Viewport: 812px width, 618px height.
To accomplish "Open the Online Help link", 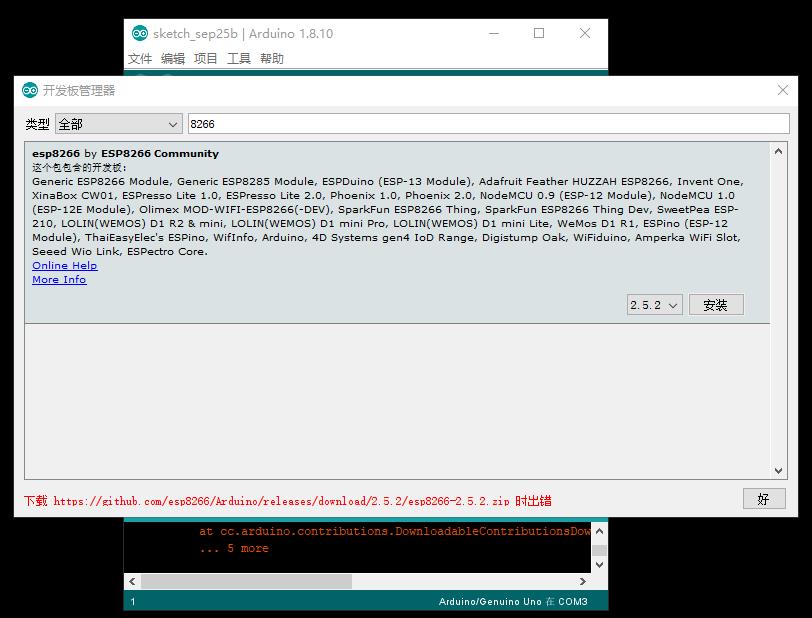I will coord(65,266).
